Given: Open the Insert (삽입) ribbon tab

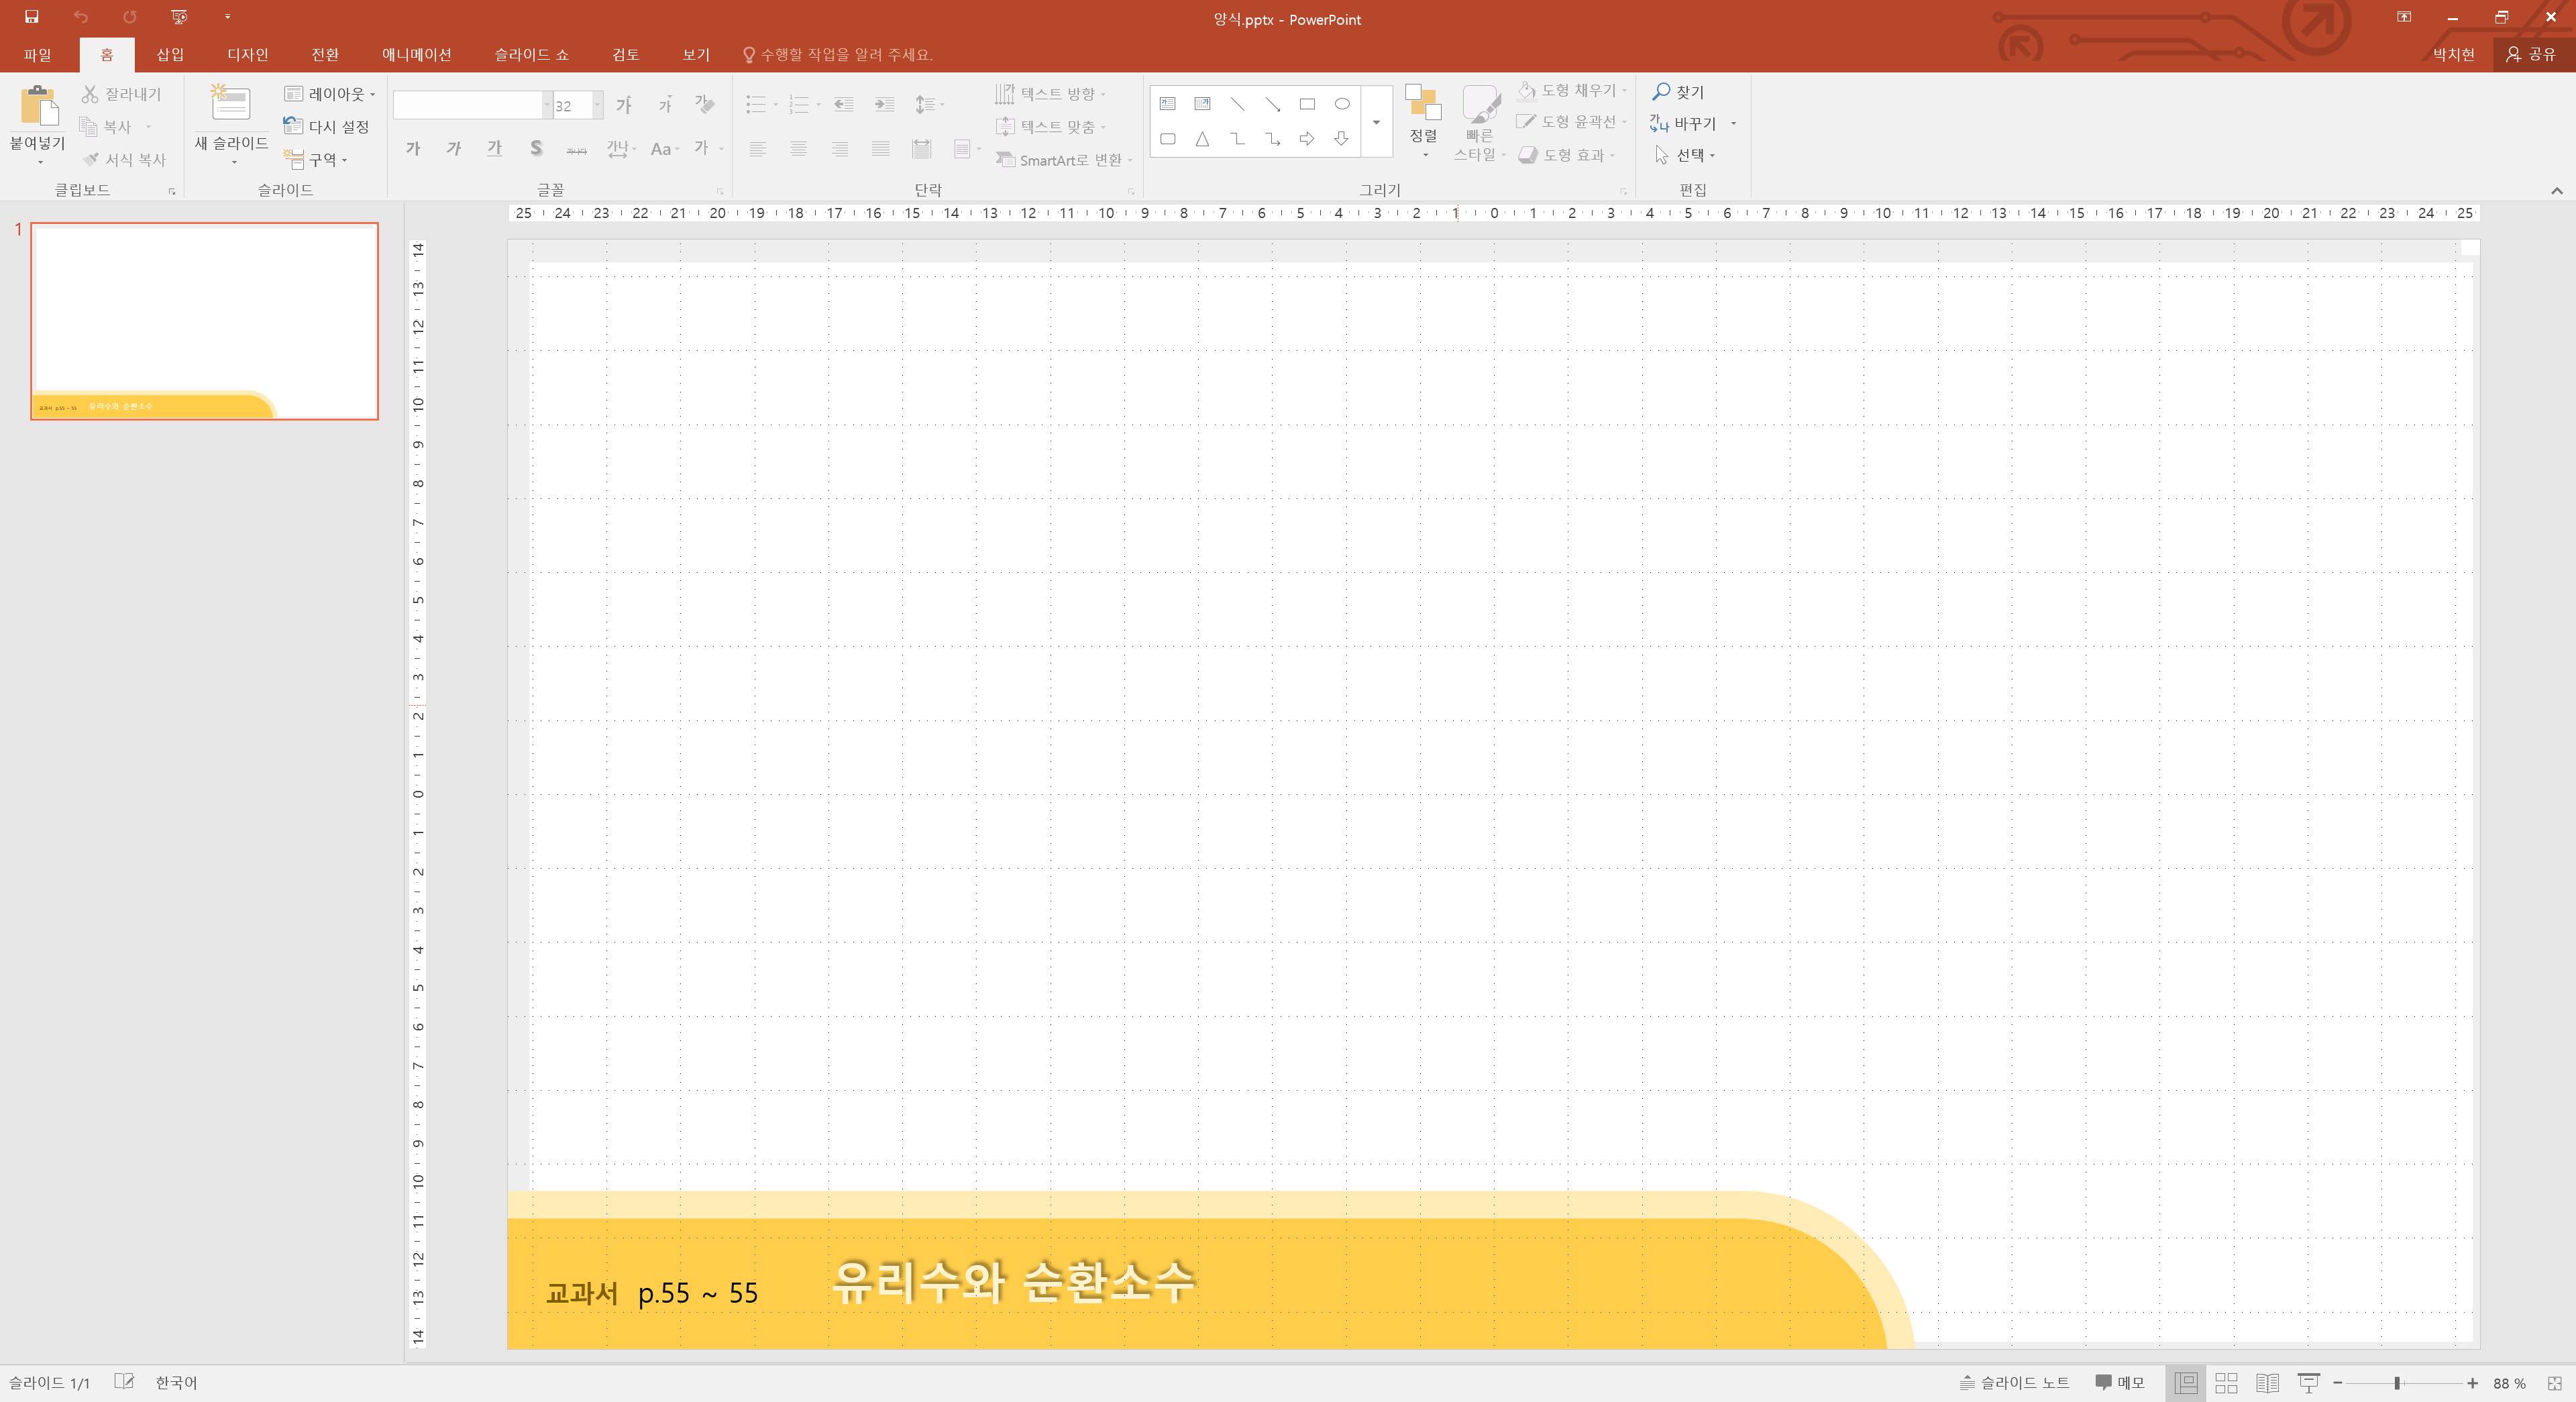Looking at the screenshot, I should 170,54.
